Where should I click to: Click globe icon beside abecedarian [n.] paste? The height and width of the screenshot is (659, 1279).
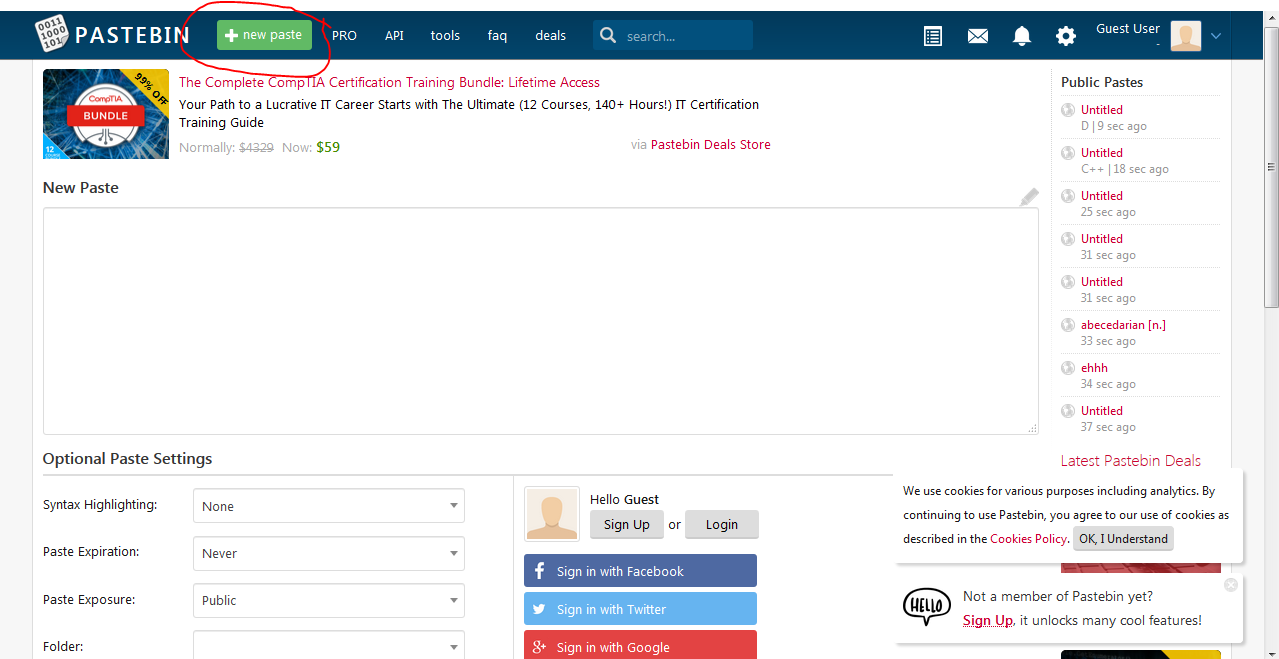point(1068,325)
